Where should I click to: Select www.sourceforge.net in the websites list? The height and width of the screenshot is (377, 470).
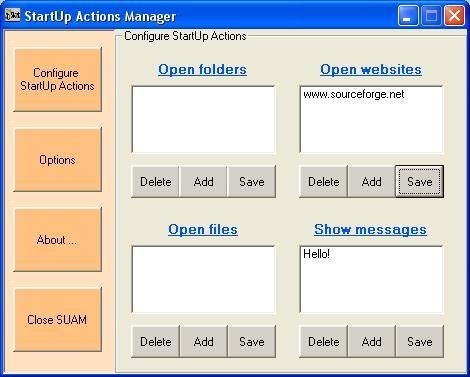(x=354, y=94)
